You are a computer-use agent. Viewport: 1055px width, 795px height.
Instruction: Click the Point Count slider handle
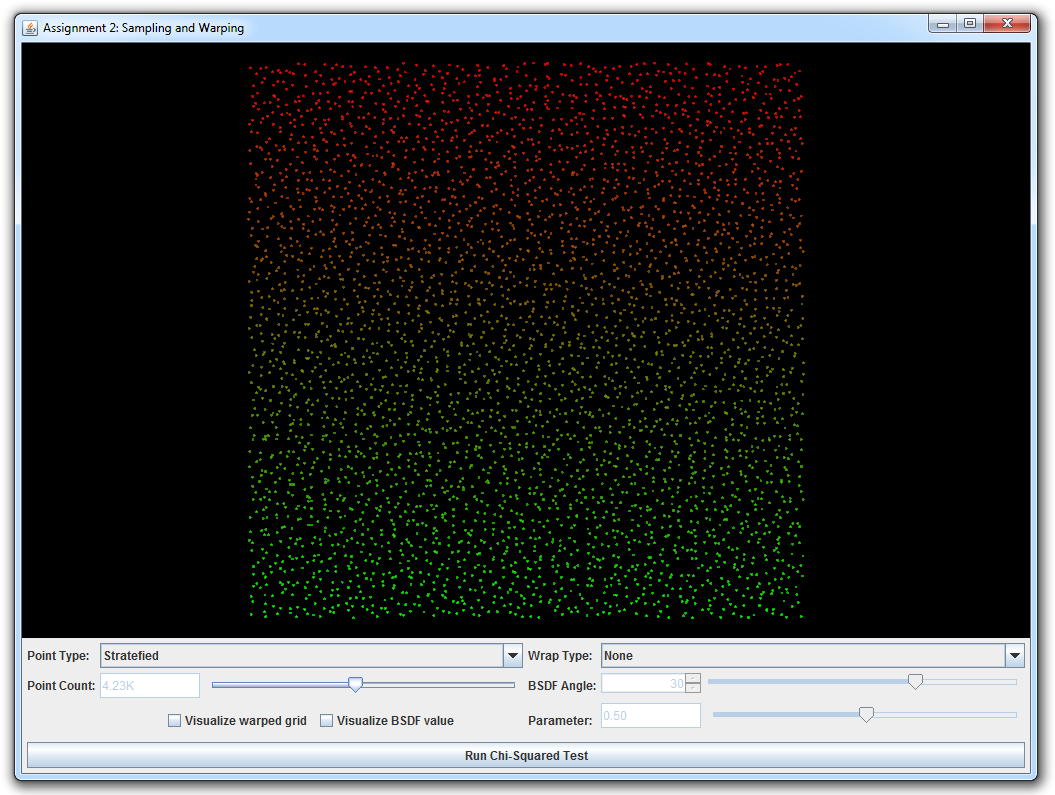coord(355,684)
